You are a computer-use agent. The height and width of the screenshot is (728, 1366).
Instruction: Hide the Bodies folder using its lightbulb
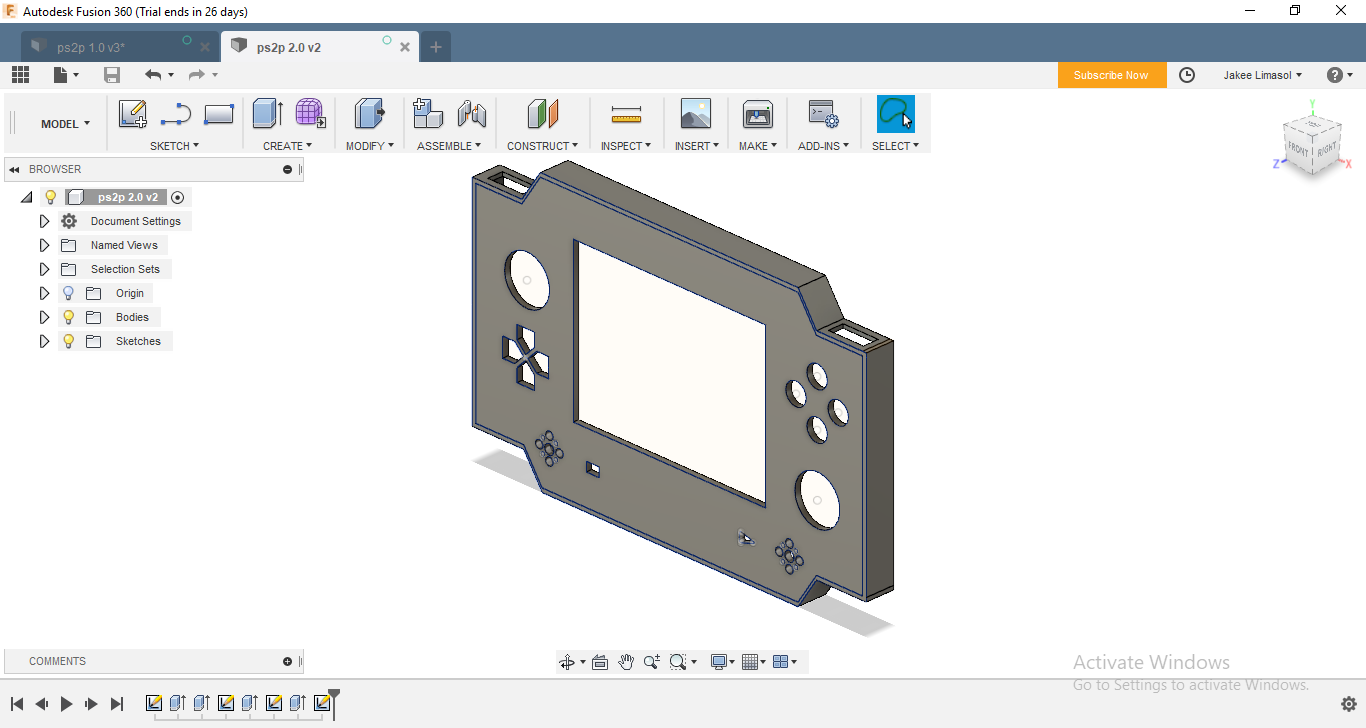68,317
